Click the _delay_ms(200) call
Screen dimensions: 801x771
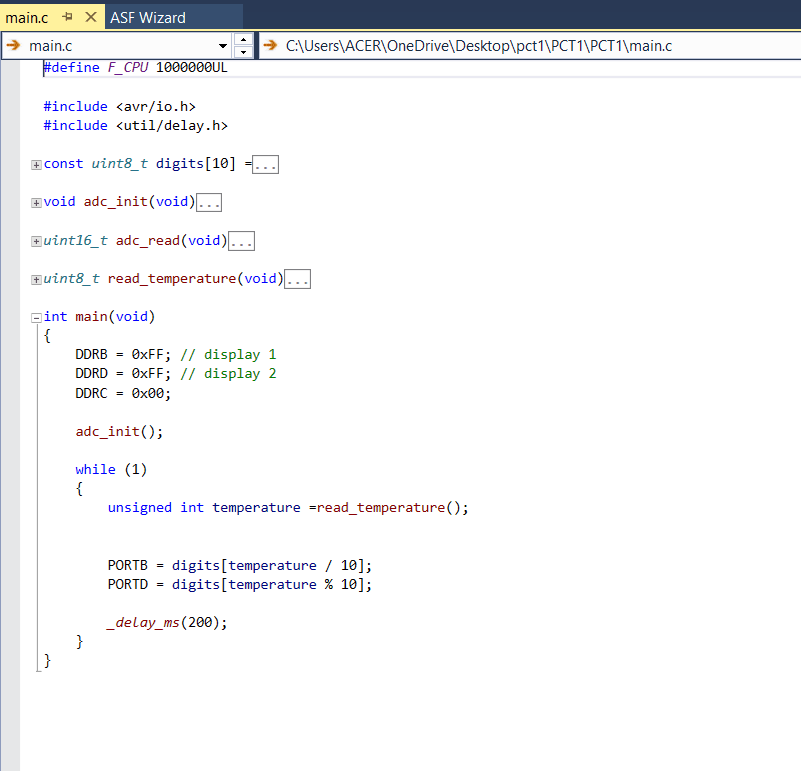tap(167, 622)
